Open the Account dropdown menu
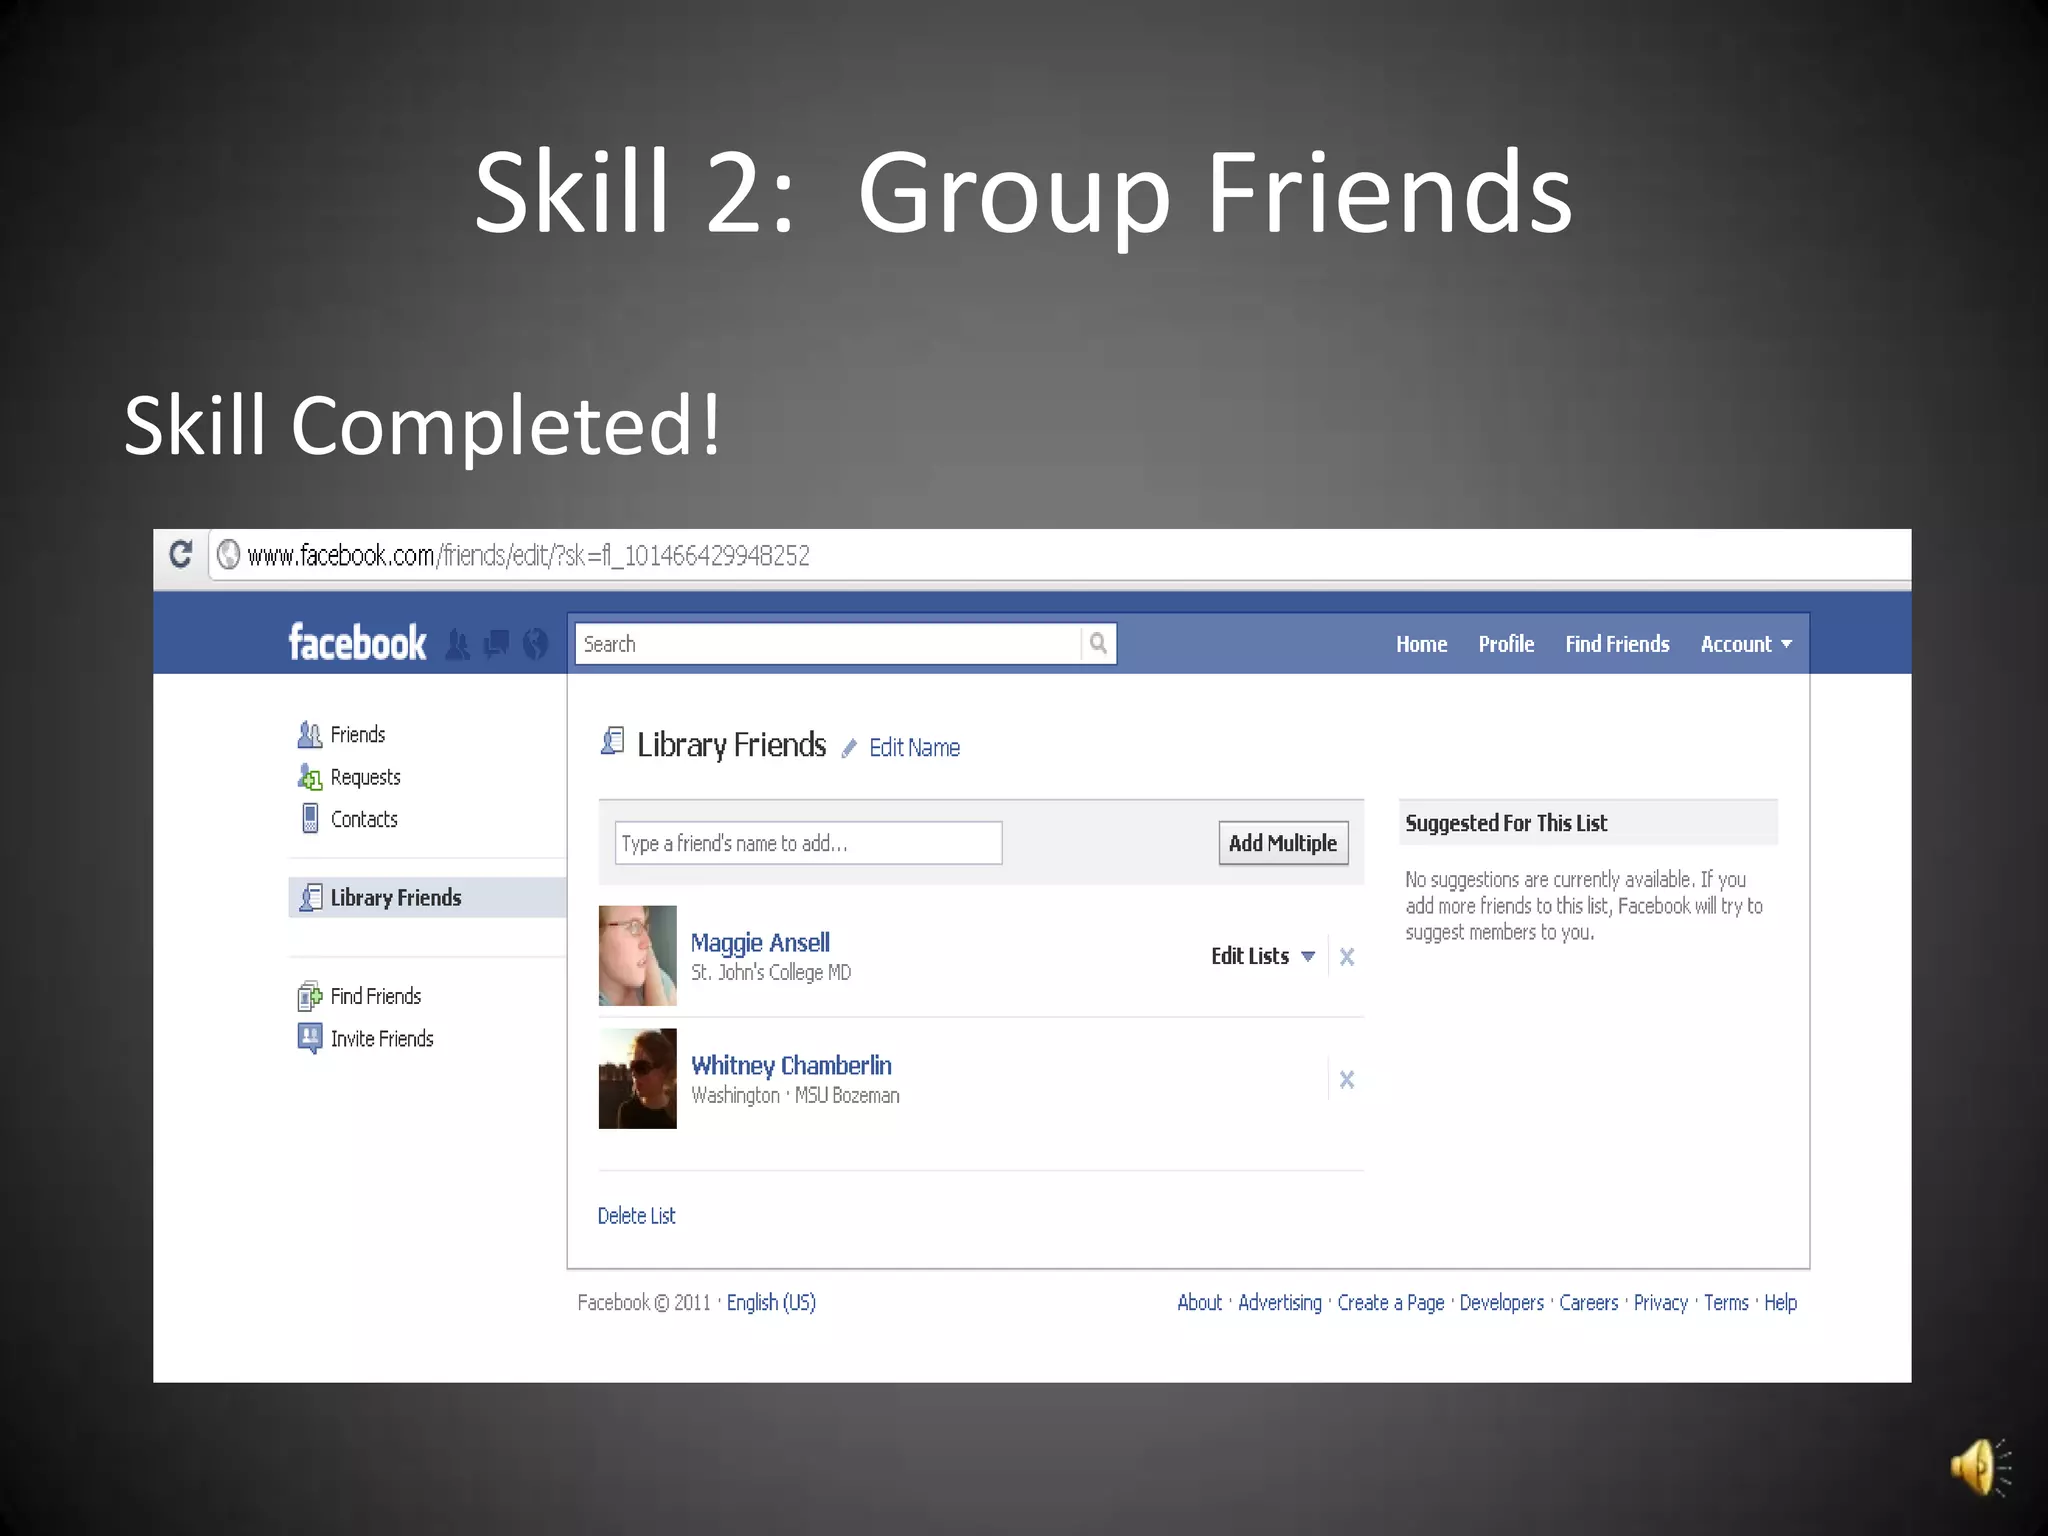 click(x=1746, y=644)
